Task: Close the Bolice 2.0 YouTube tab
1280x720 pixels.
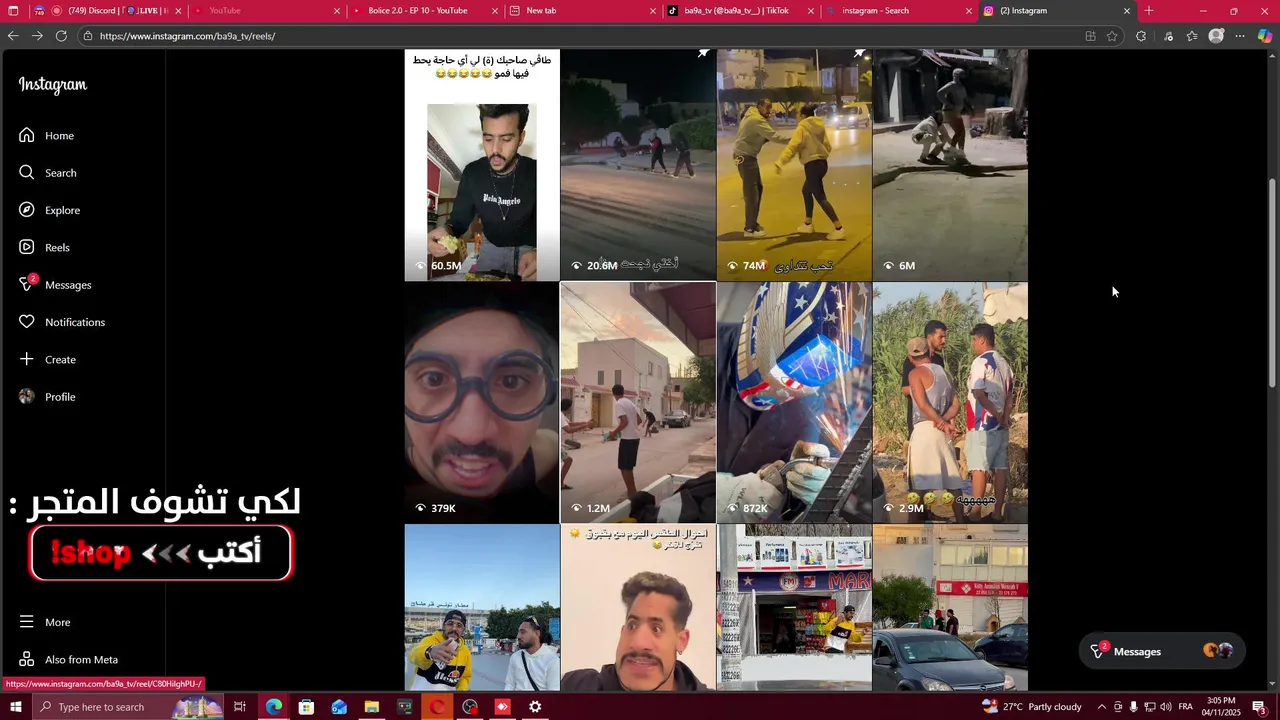Action: point(495,11)
